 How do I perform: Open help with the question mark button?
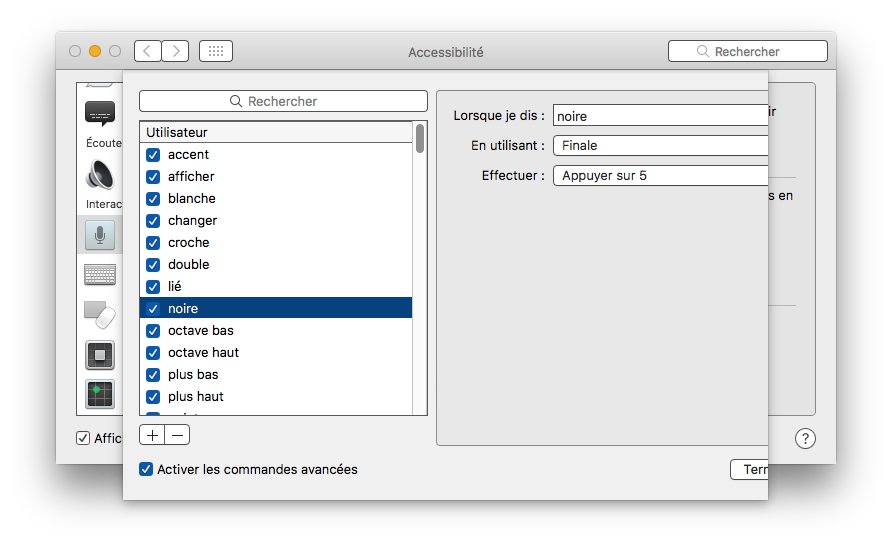805,438
